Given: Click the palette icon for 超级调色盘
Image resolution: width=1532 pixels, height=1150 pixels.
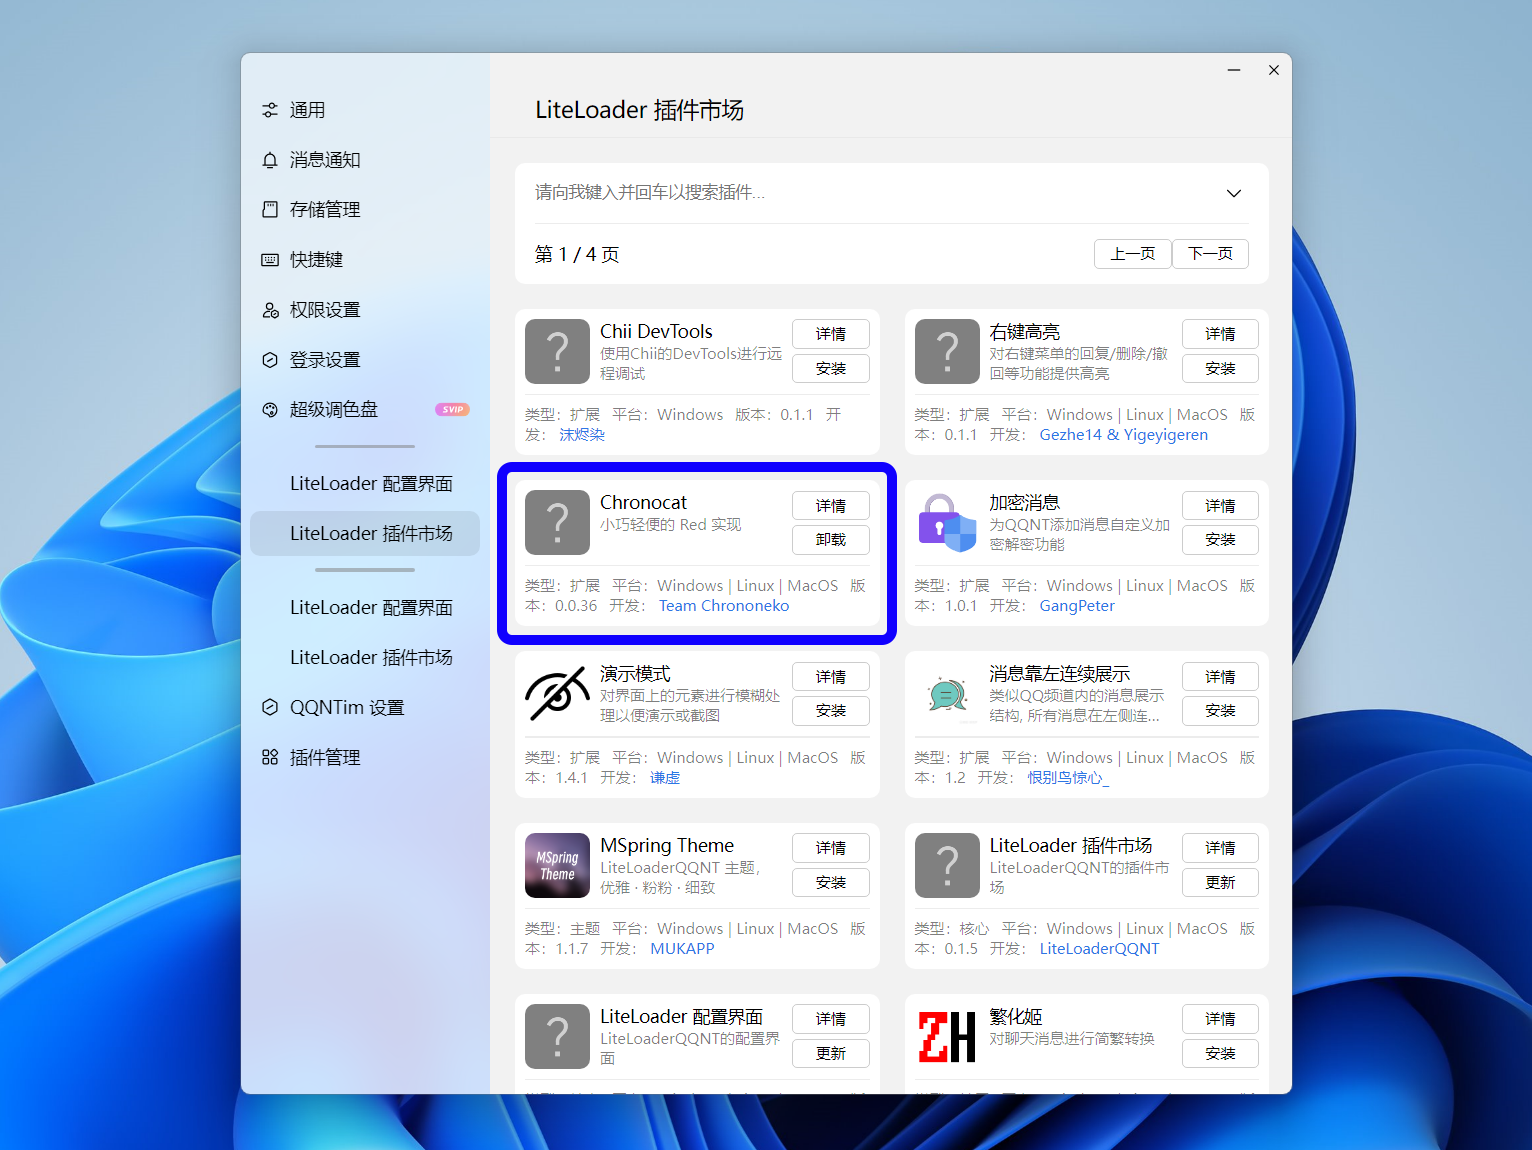Looking at the screenshot, I should click(x=270, y=410).
